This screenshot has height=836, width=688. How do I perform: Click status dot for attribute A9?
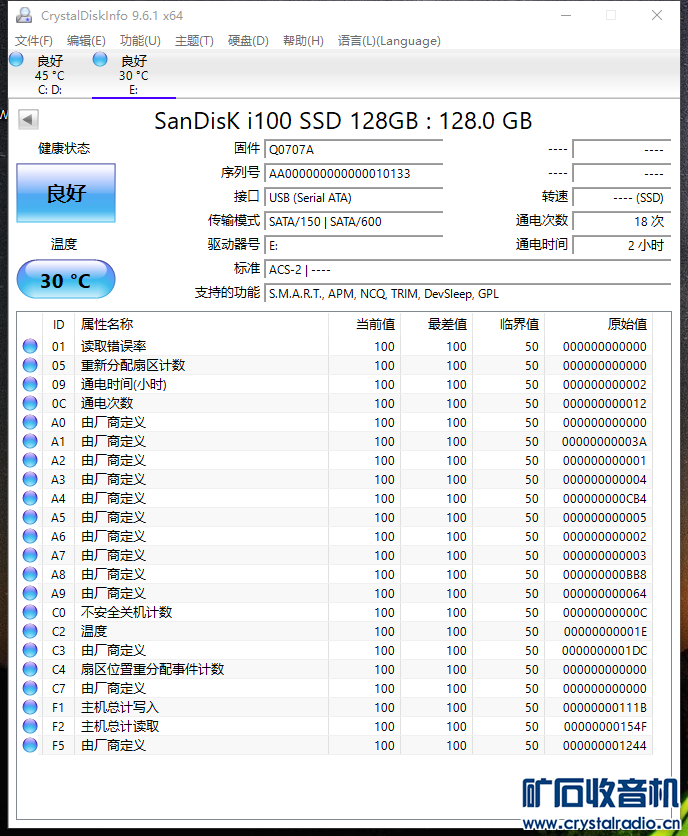coord(30,593)
